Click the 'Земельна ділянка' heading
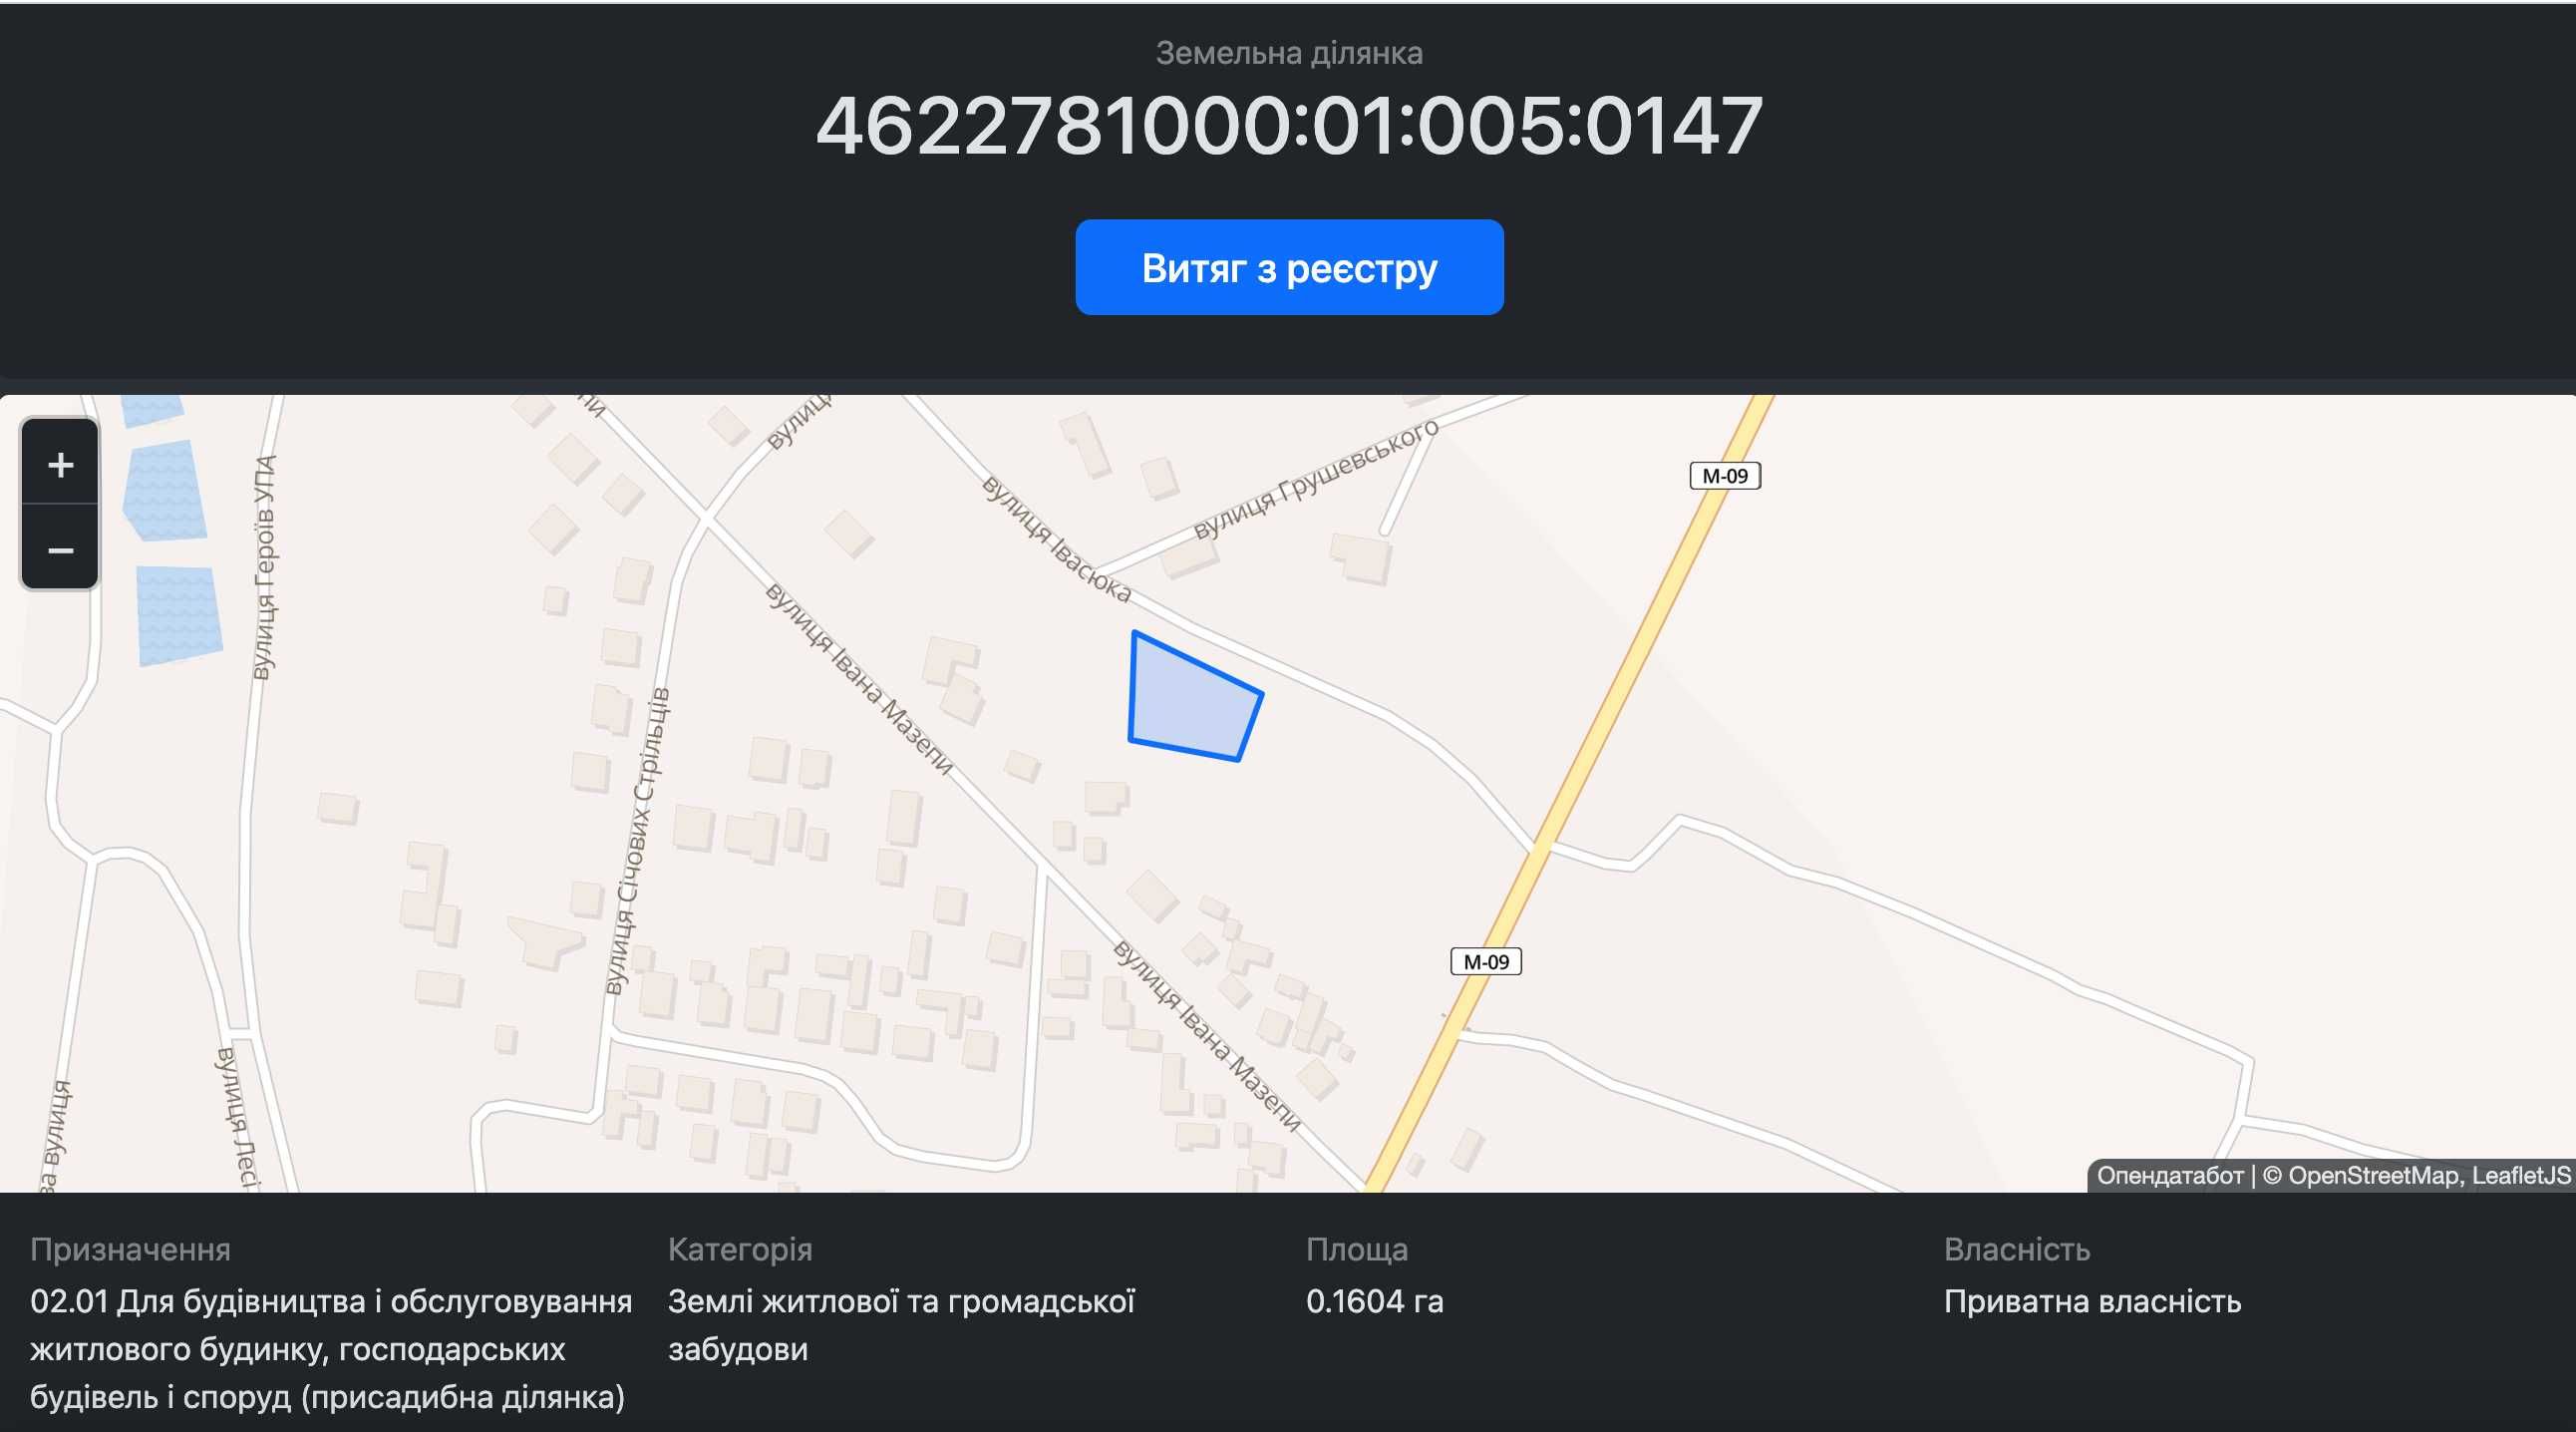 (1289, 53)
